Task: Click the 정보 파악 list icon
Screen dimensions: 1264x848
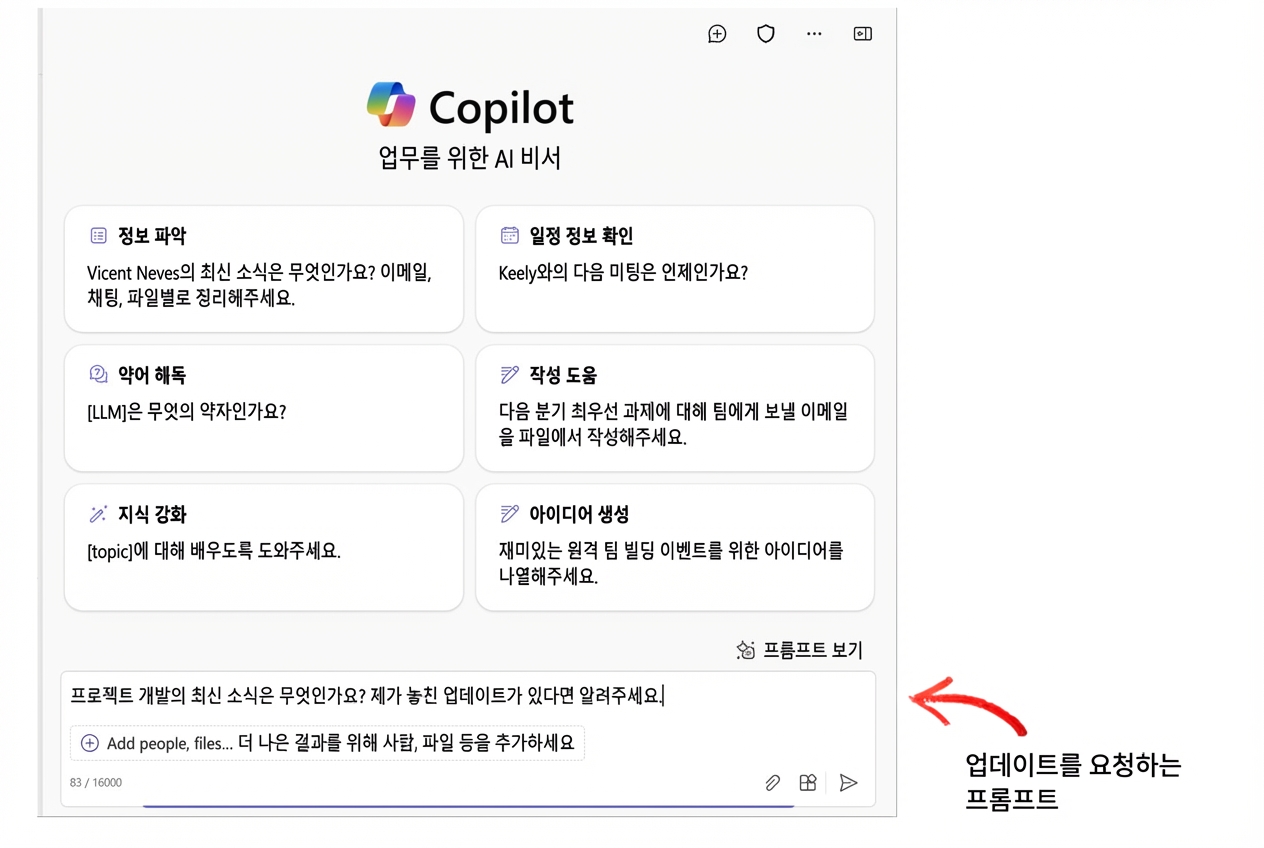Action: [98, 236]
